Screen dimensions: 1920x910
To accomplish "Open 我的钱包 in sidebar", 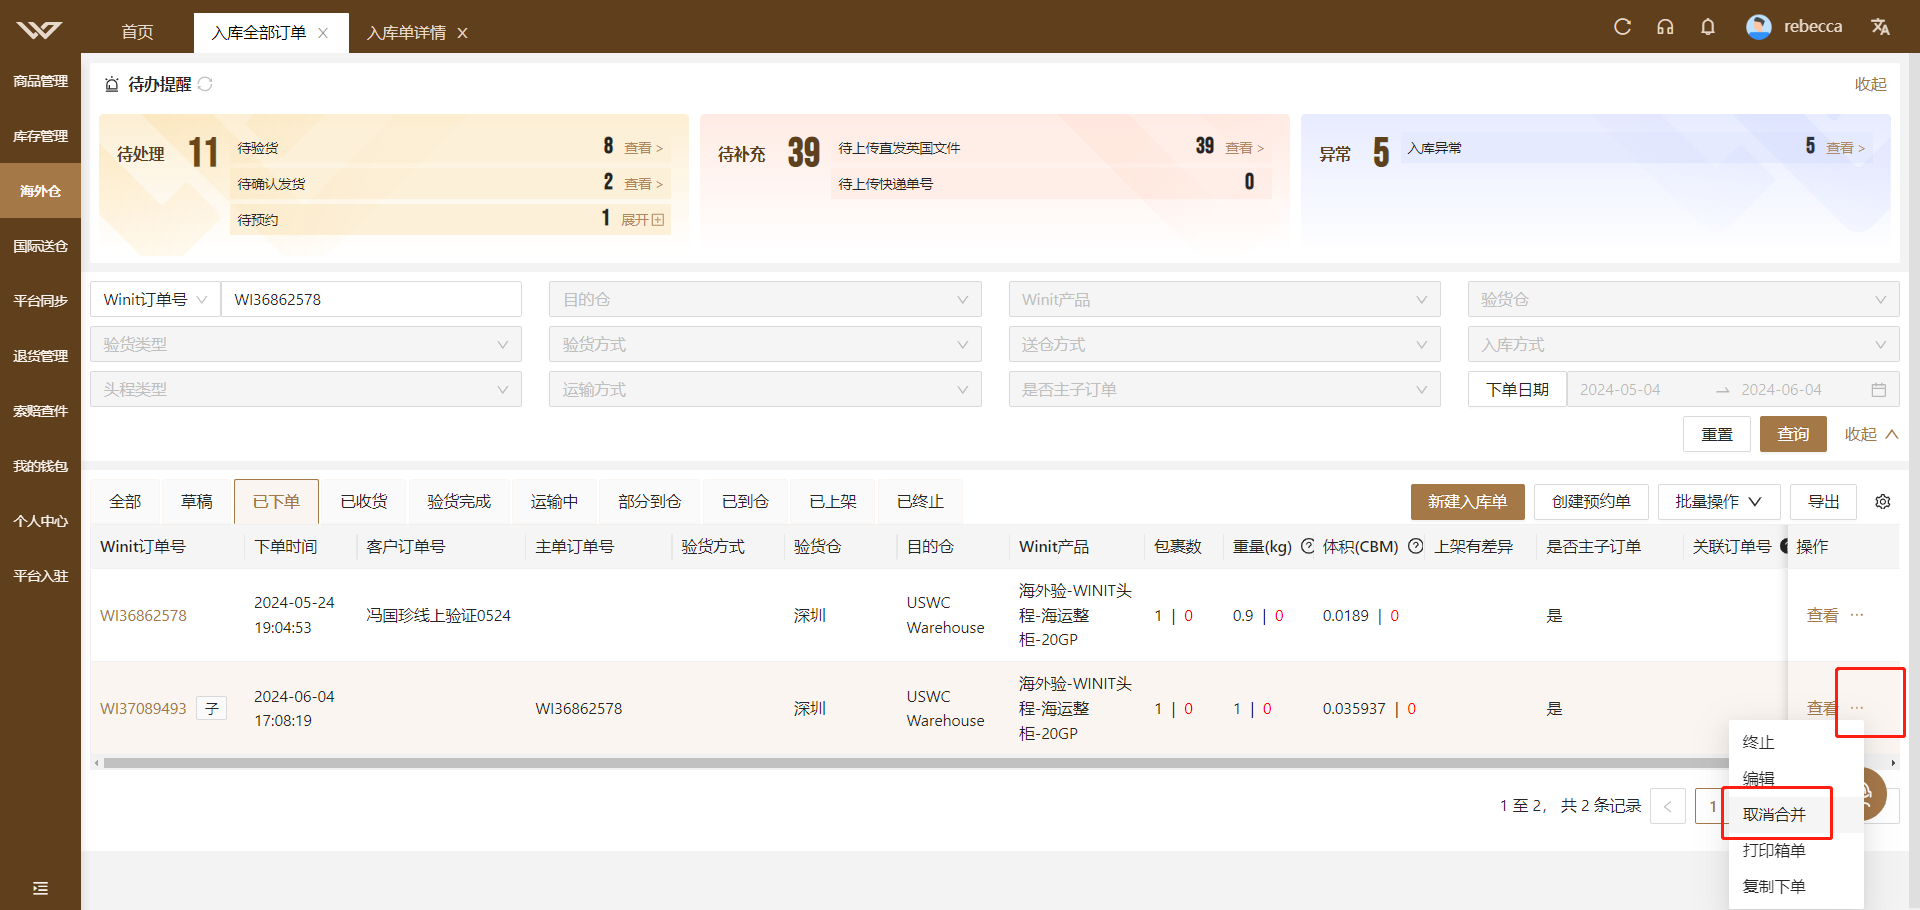I will coord(40,466).
